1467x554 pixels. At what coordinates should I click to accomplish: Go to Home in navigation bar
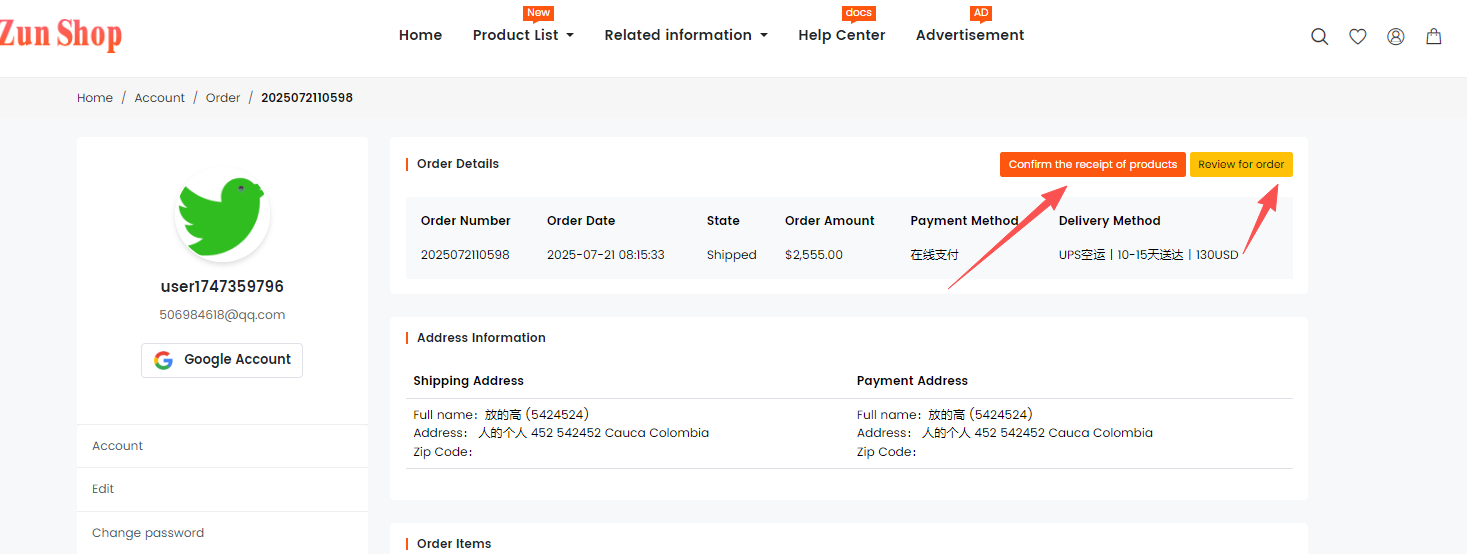[420, 35]
